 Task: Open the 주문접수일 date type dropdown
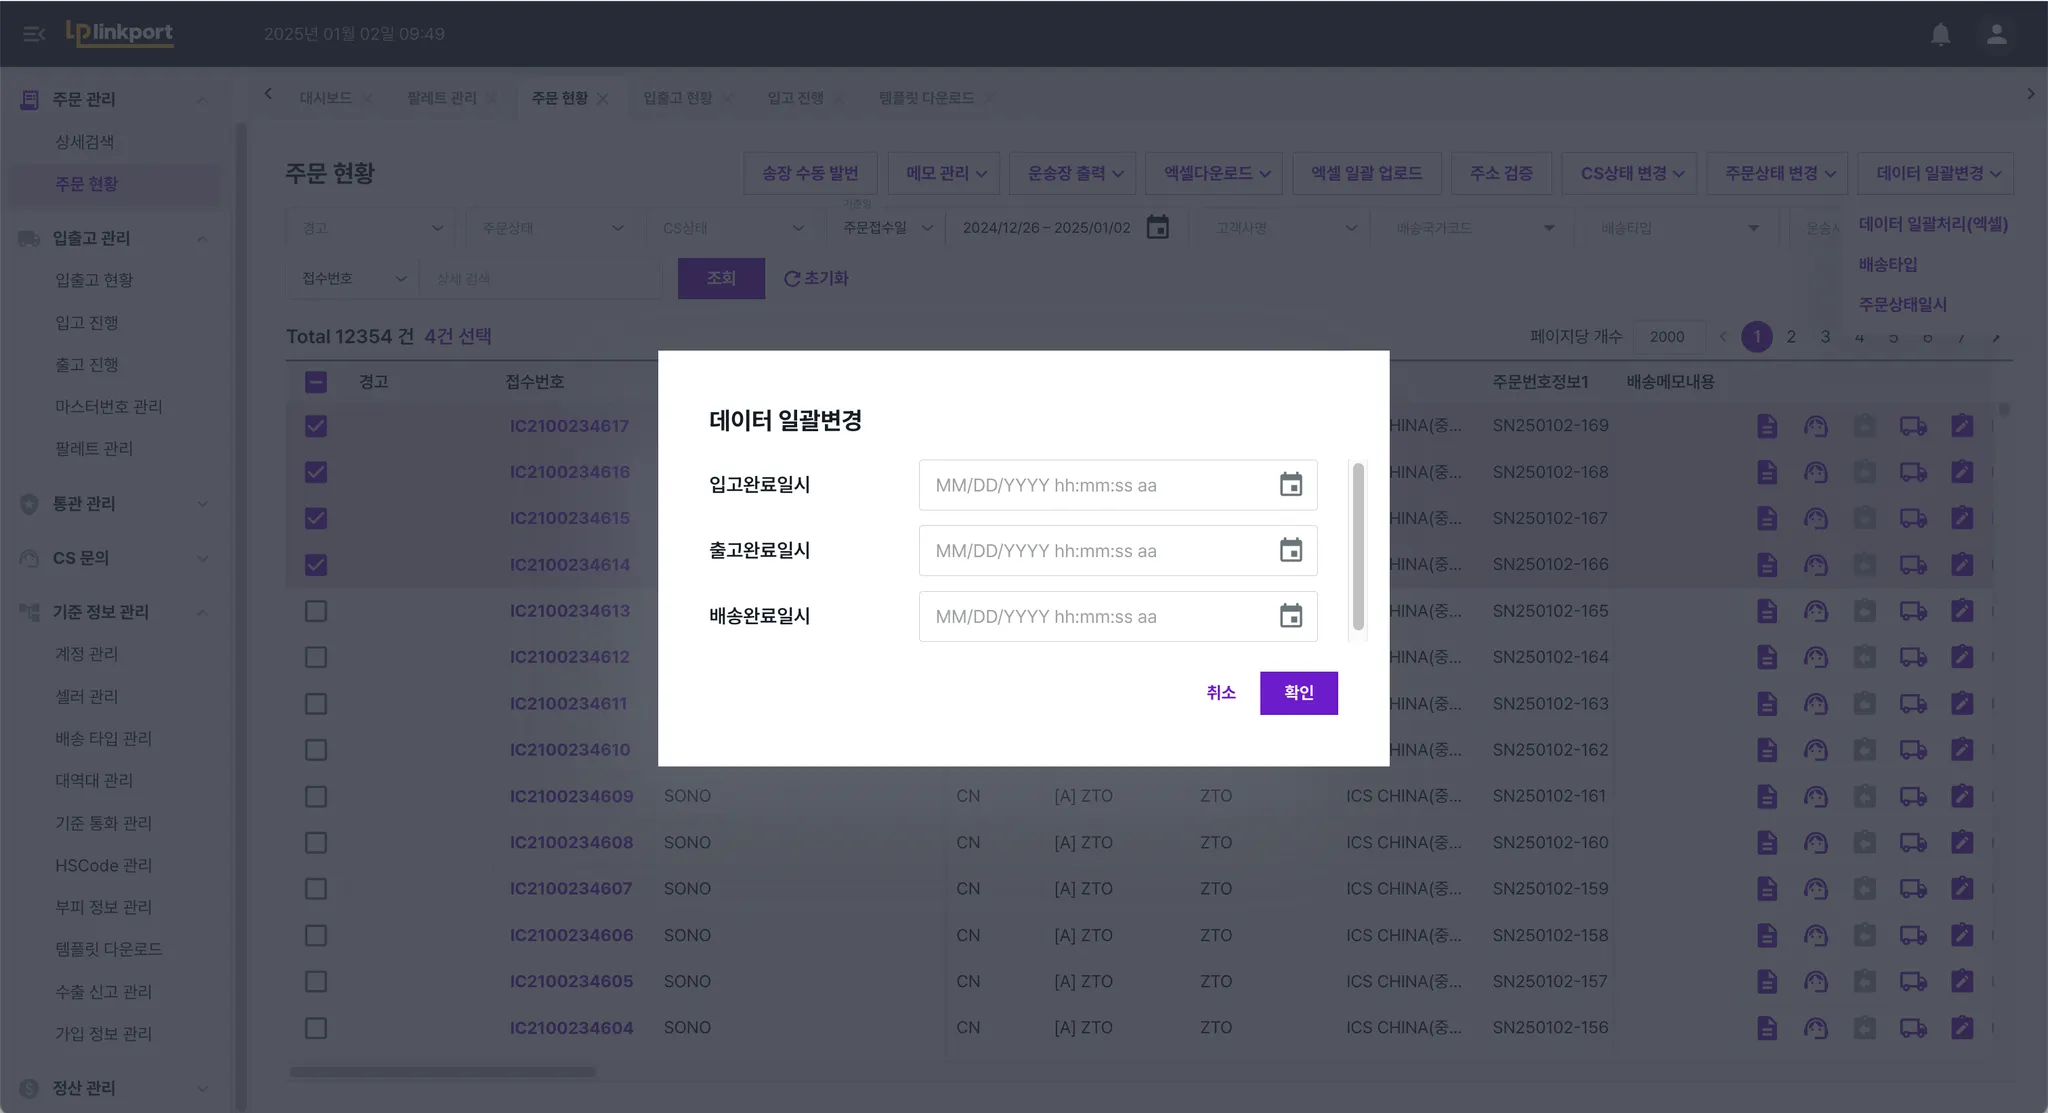point(887,228)
